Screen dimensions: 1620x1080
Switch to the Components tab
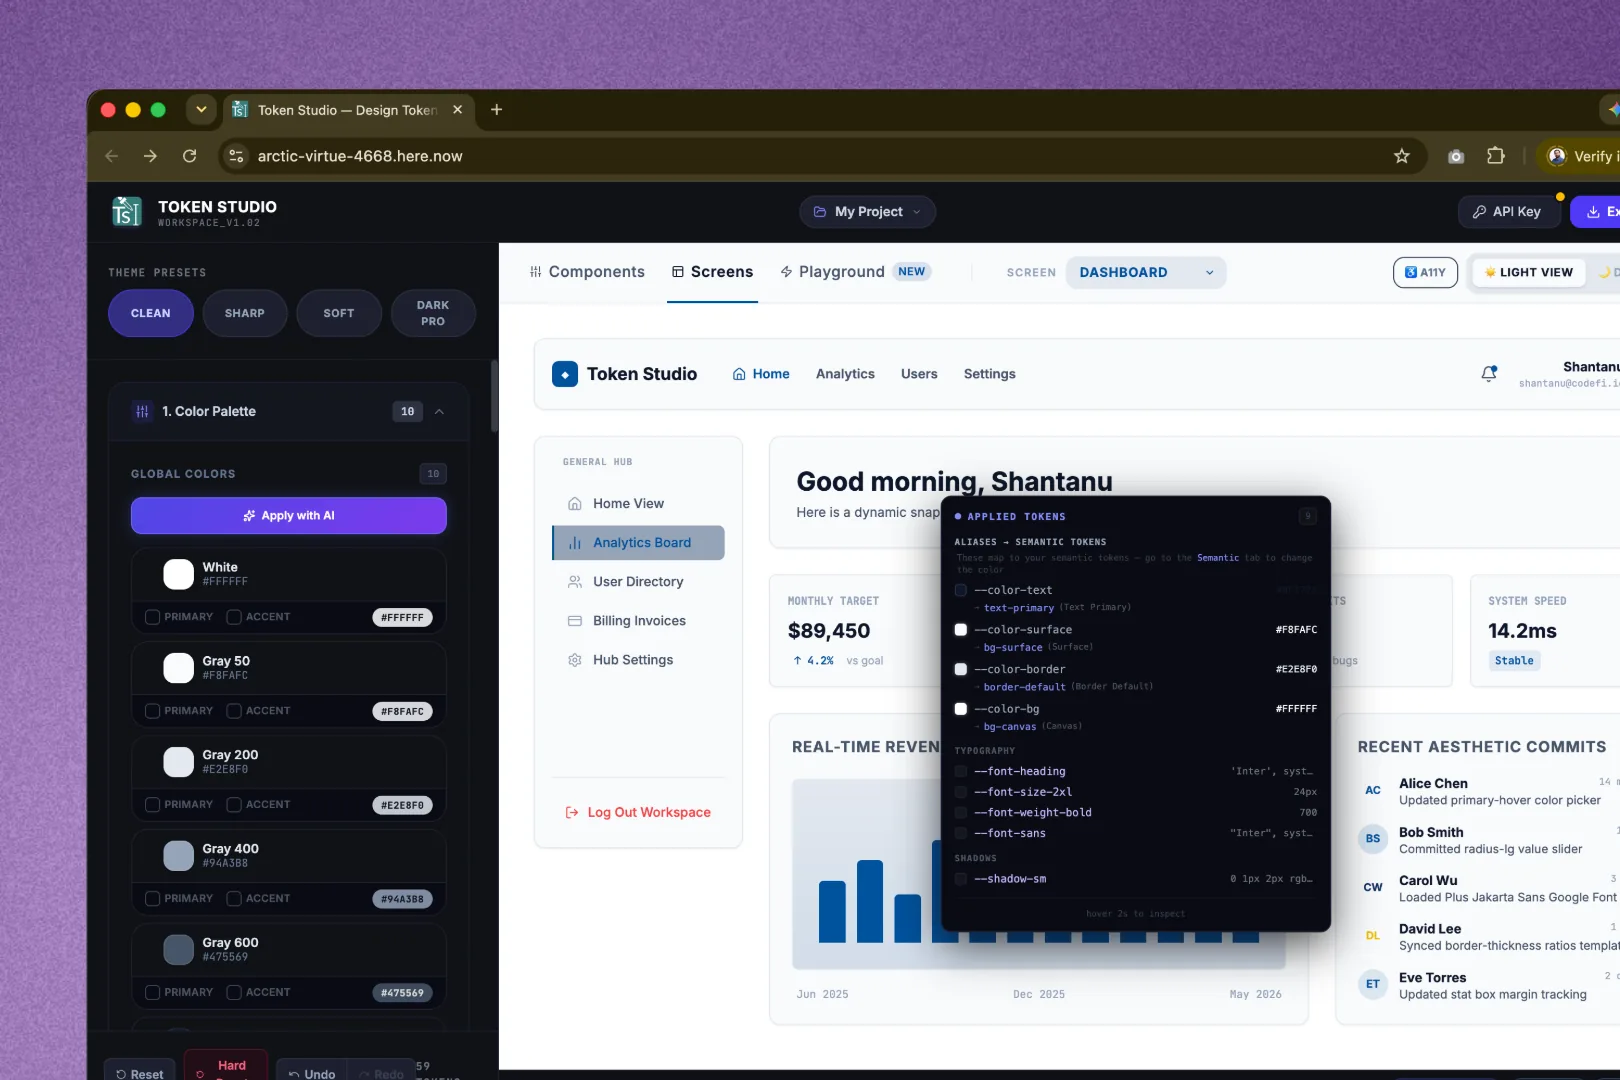pyautogui.click(x=587, y=272)
